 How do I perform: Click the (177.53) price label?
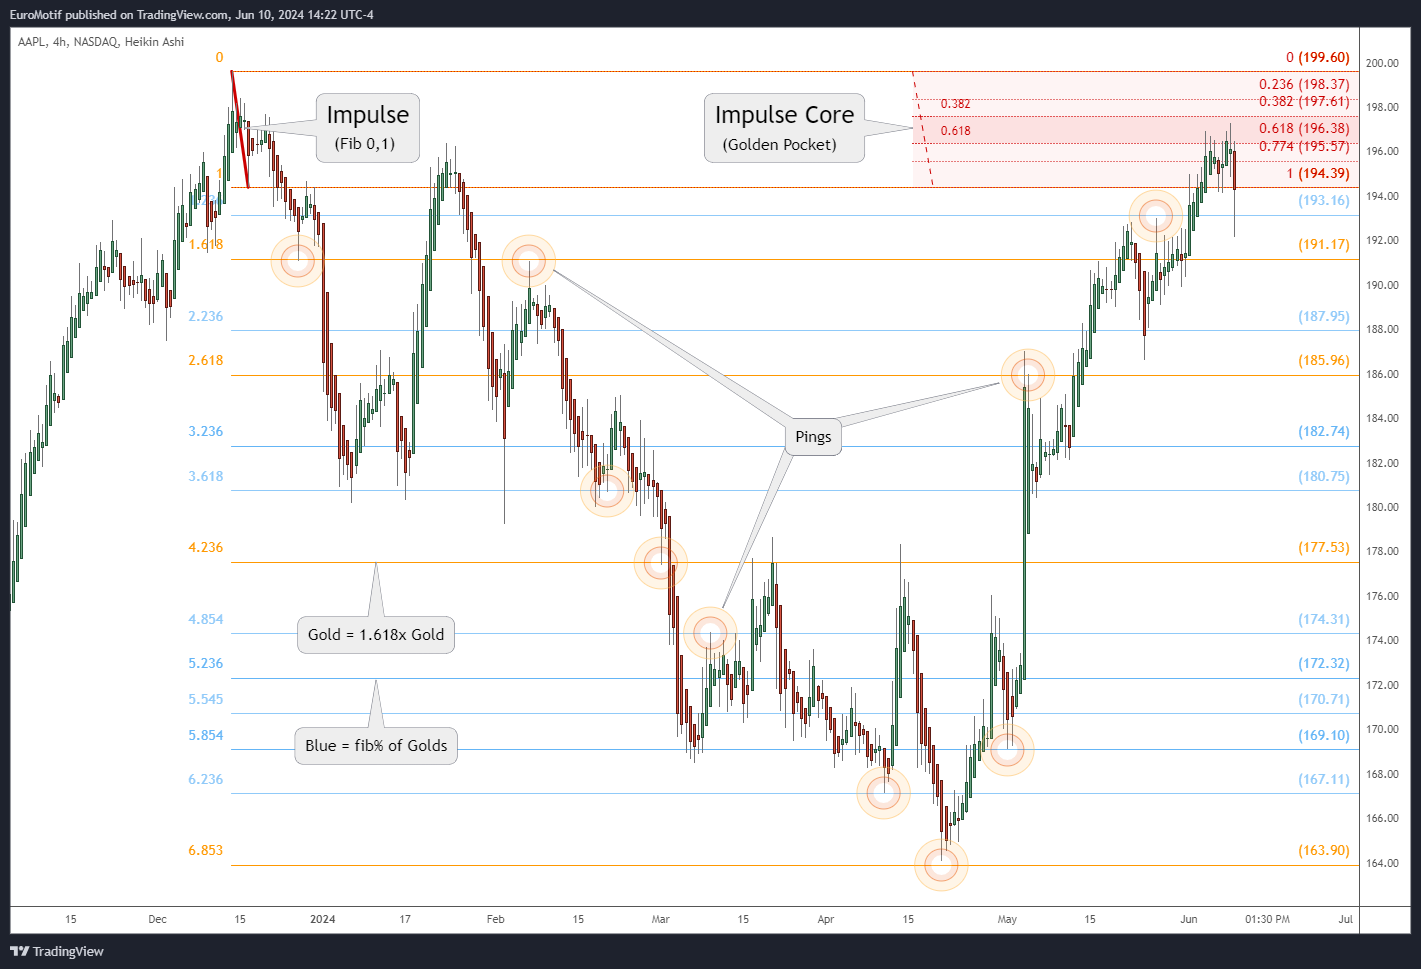1324,547
